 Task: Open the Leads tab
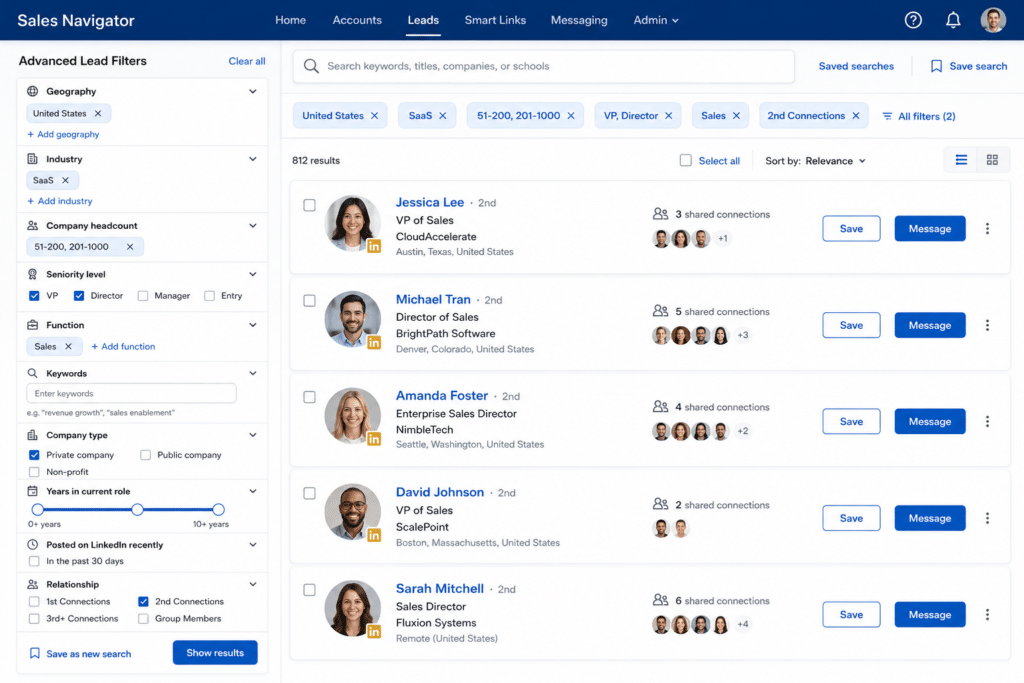coord(423,20)
